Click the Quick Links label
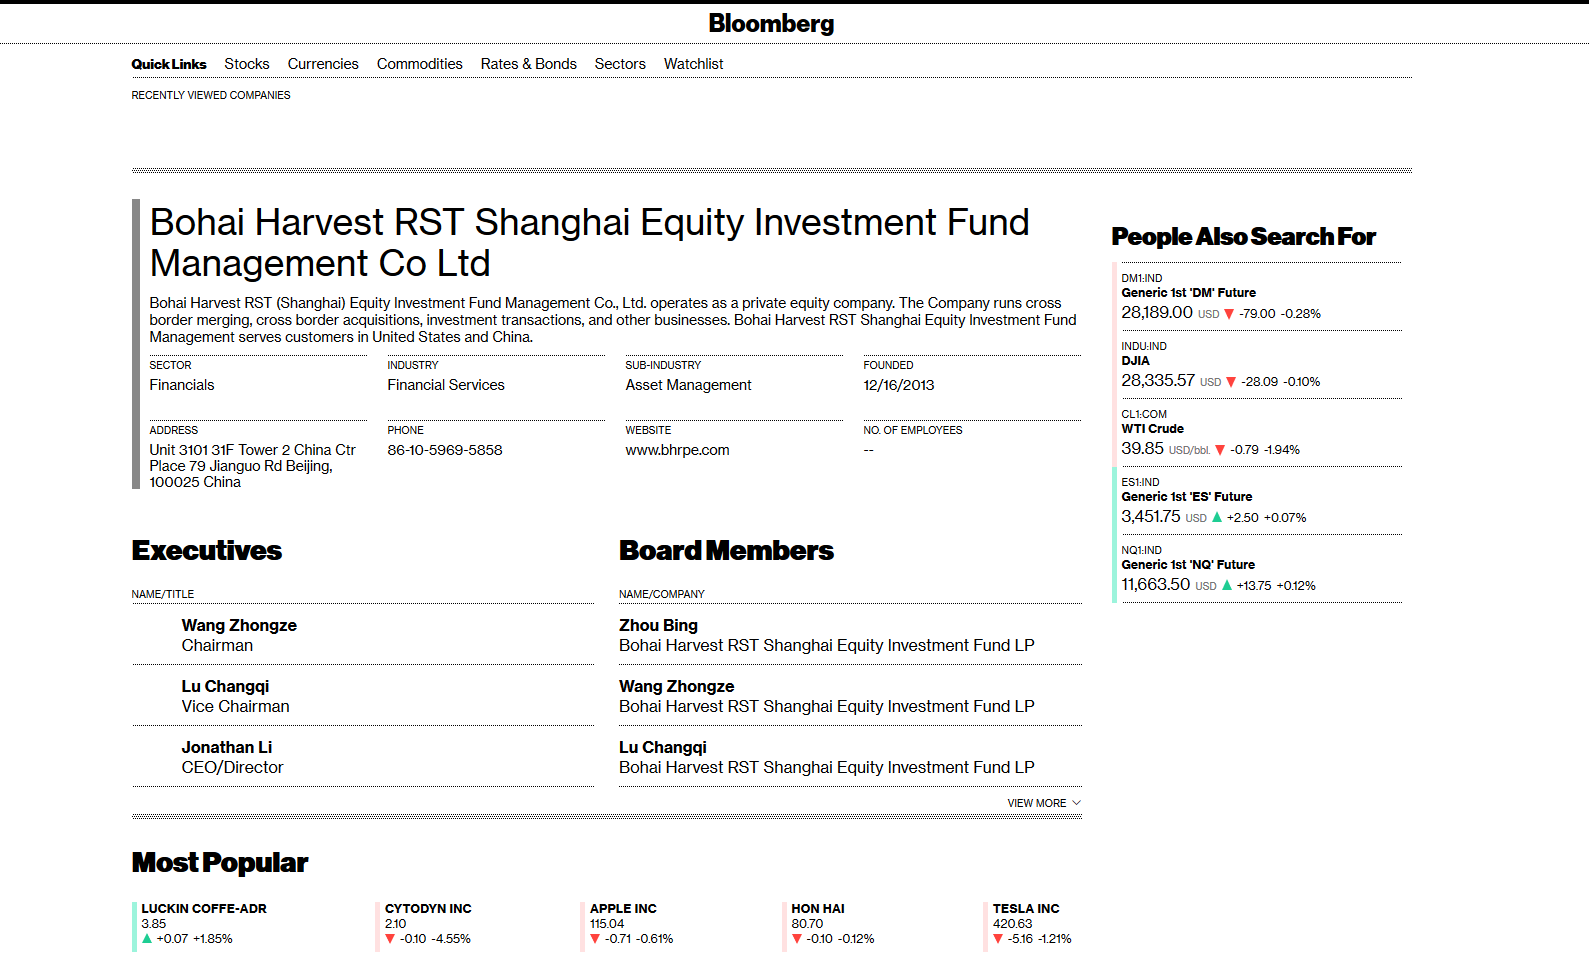This screenshot has height=958, width=1589. coord(169,64)
